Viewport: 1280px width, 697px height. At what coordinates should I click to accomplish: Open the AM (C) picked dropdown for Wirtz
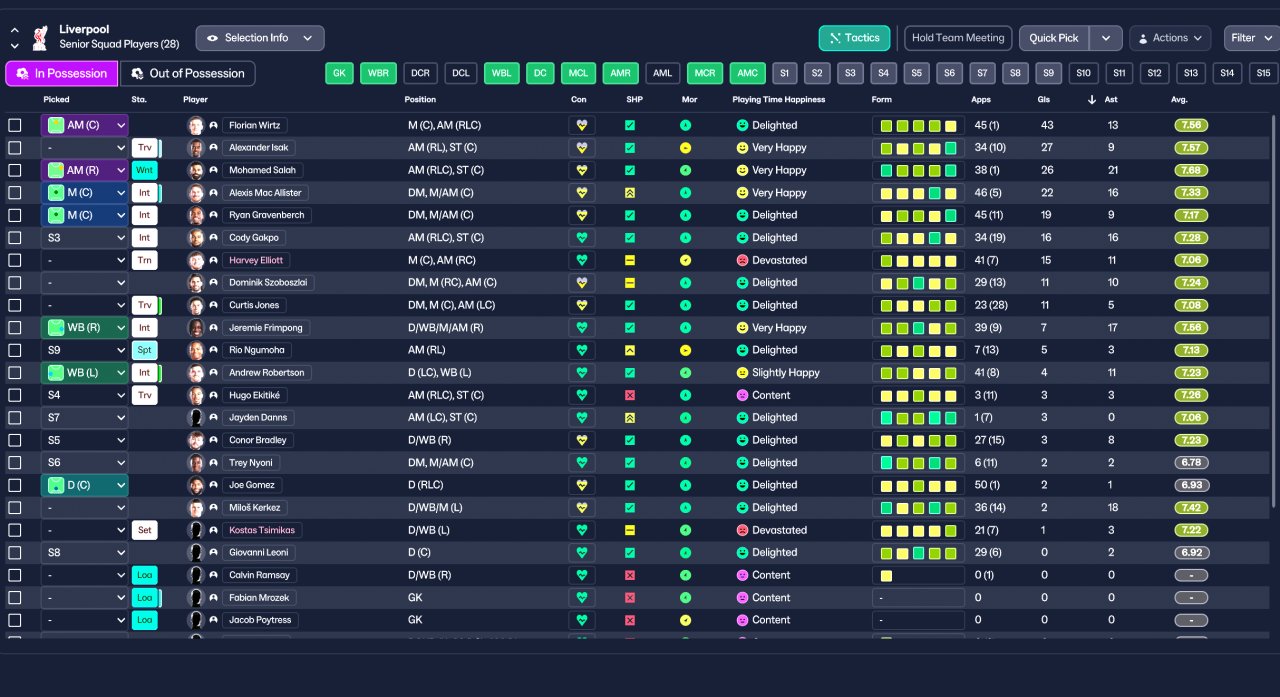[85, 126]
